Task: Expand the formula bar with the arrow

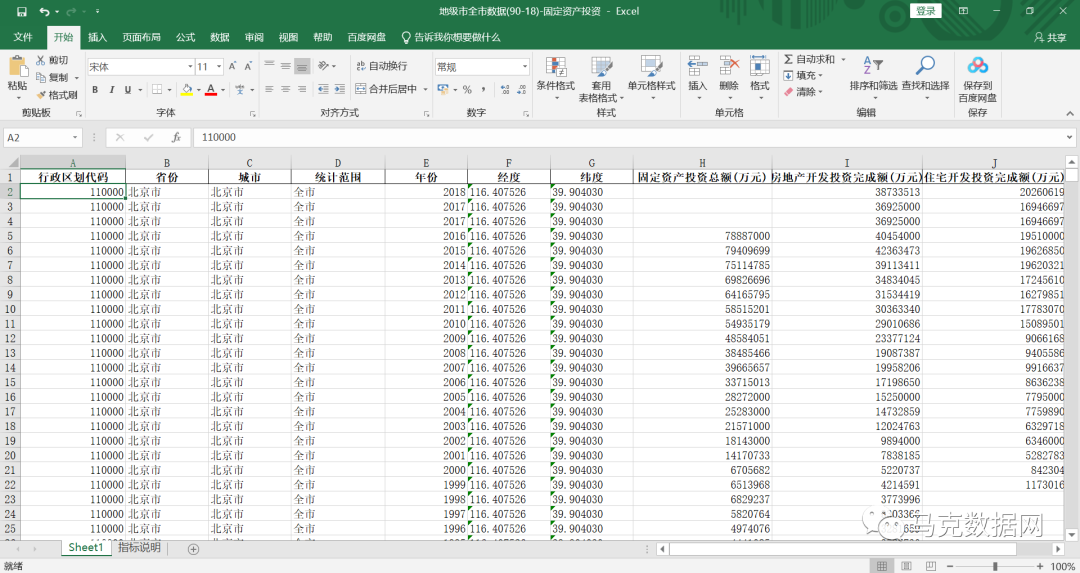Action: pyautogui.click(x=1069, y=137)
